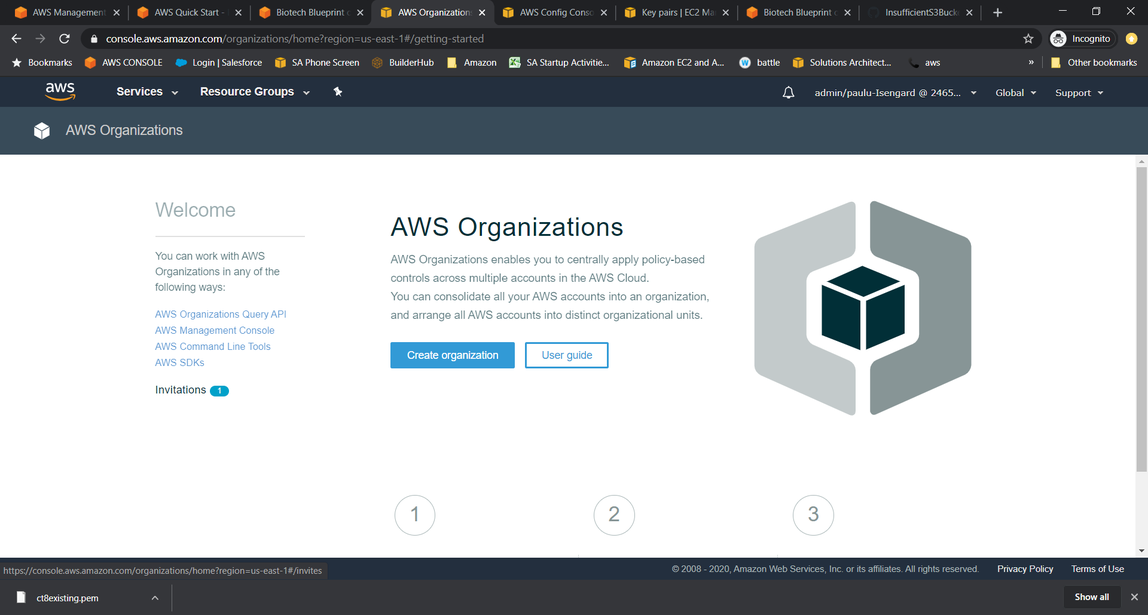
Task: Reload the page
Action: point(64,39)
